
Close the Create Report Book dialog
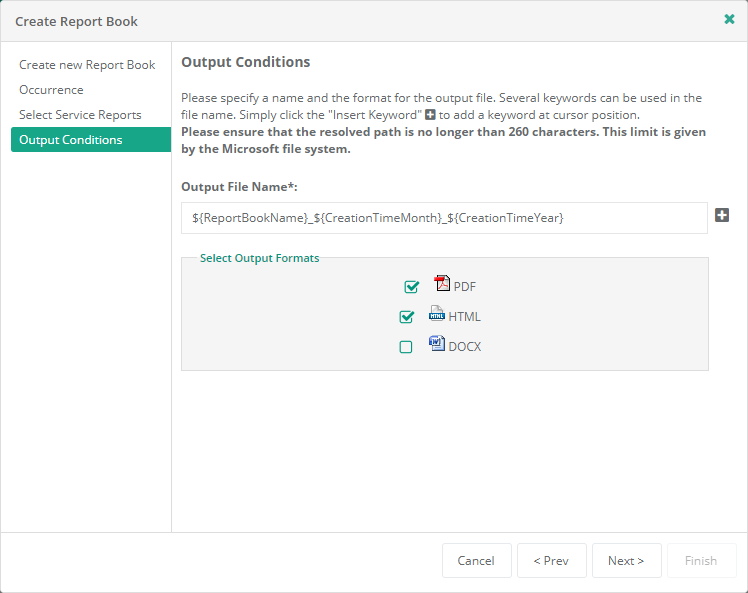click(729, 19)
